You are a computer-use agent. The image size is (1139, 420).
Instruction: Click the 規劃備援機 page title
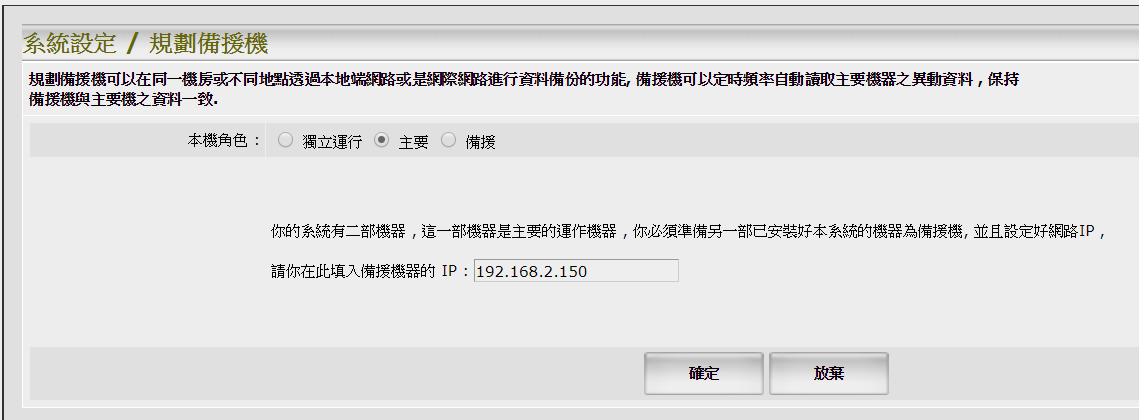click(208, 44)
